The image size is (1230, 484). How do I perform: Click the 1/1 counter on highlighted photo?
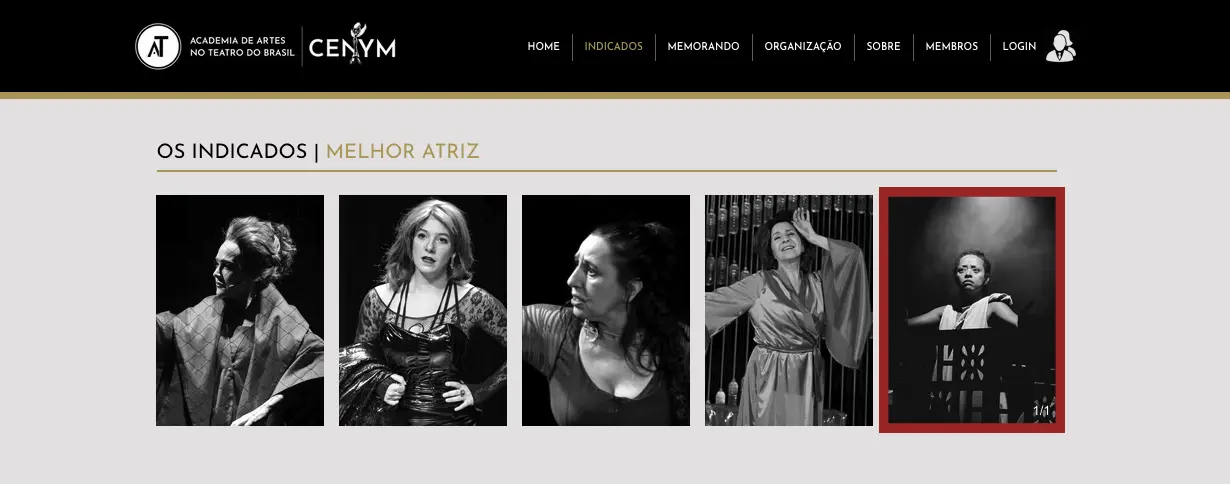[1041, 411]
